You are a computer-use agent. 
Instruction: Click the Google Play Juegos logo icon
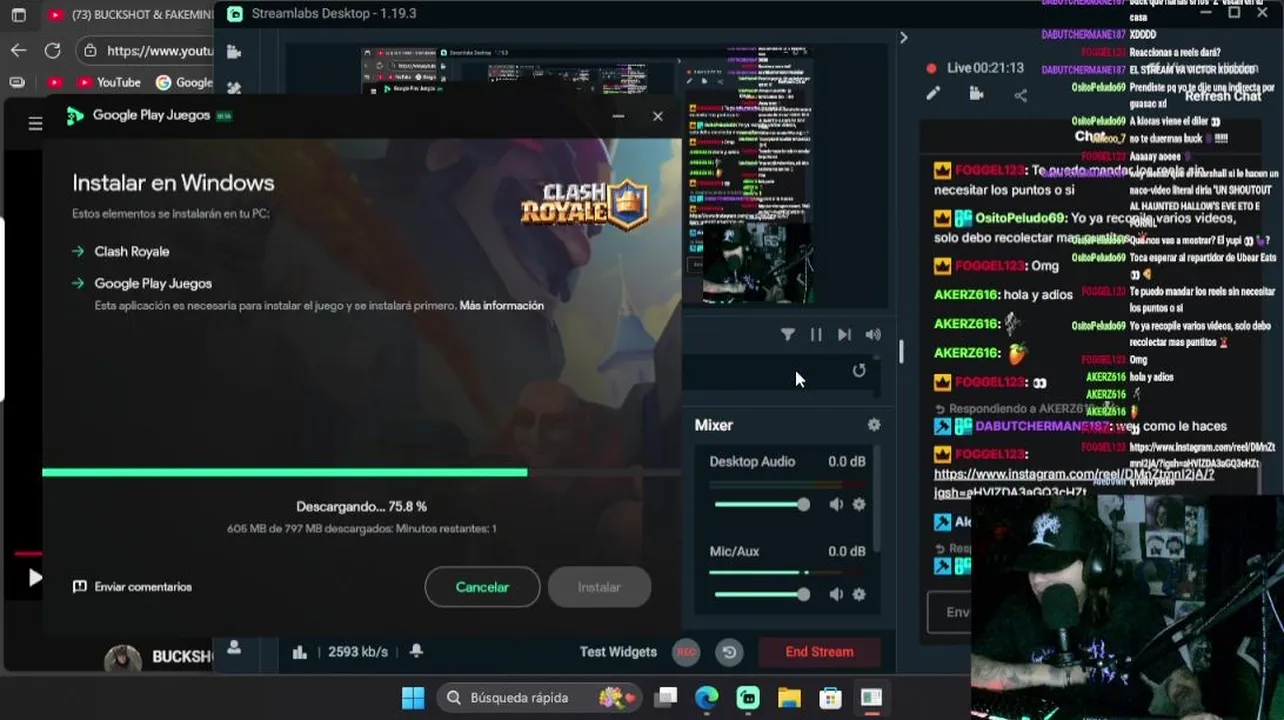pyautogui.click(x=75, y=116)
